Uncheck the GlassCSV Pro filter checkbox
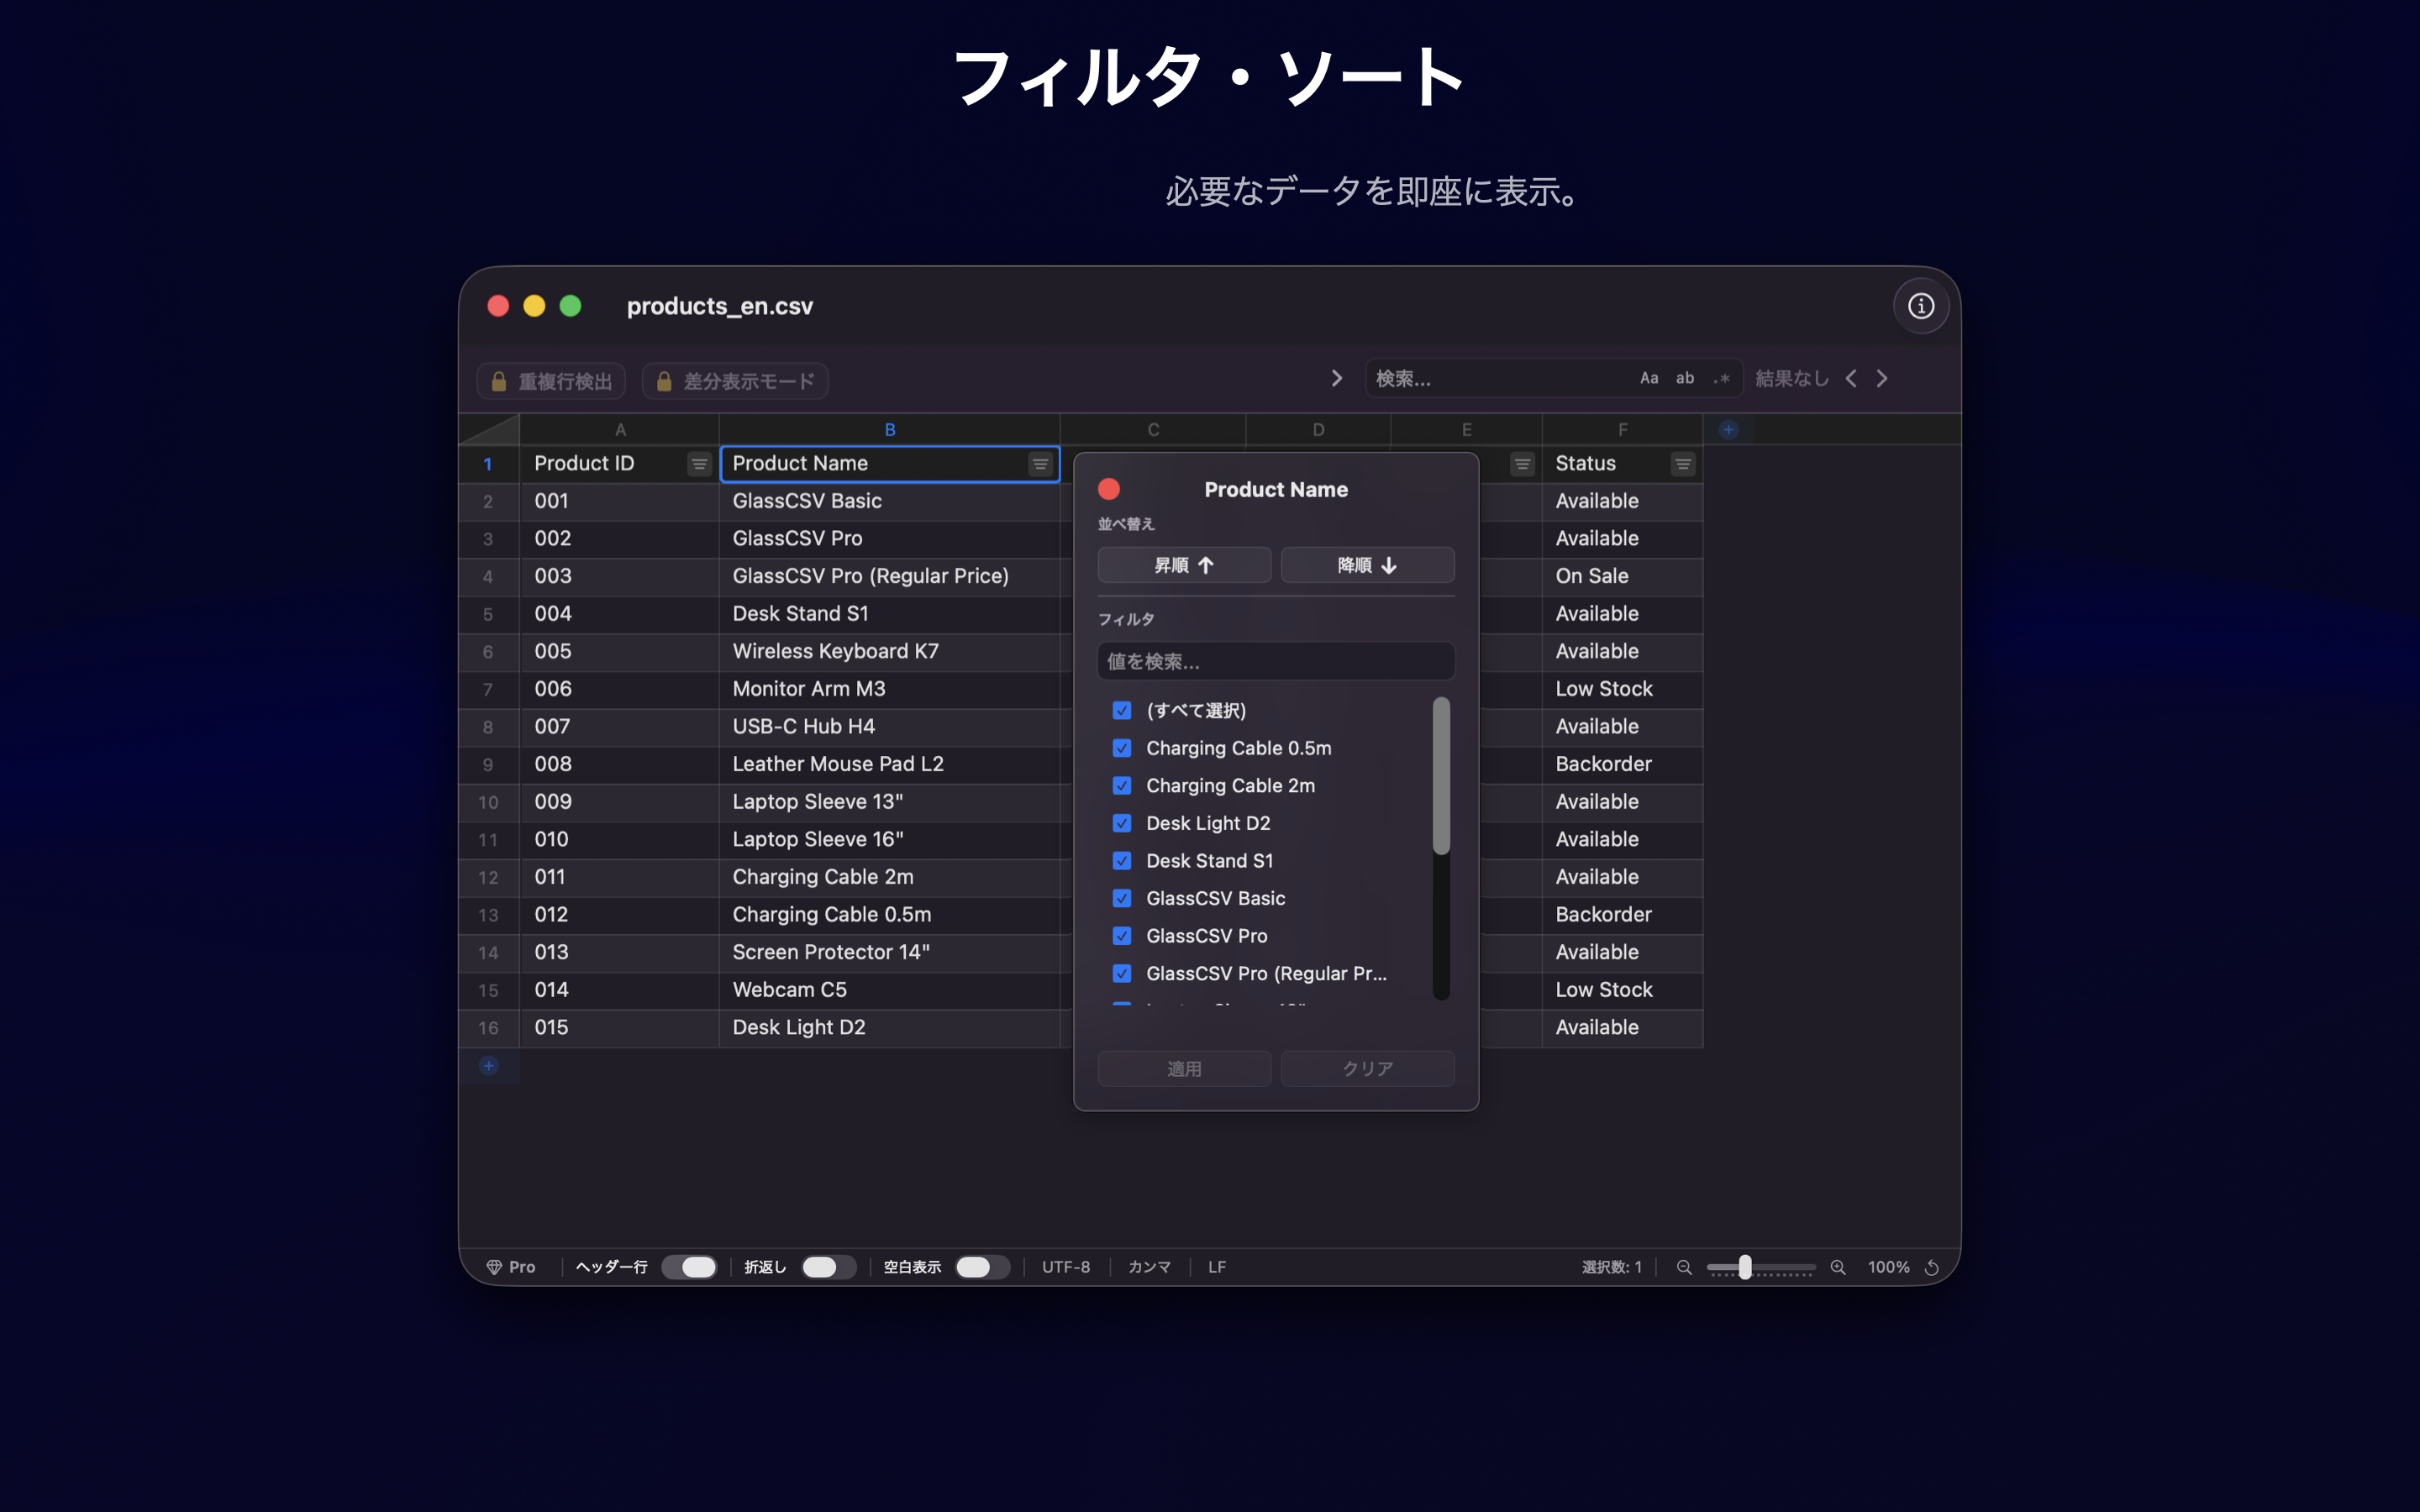 (x=1122, y=936)
